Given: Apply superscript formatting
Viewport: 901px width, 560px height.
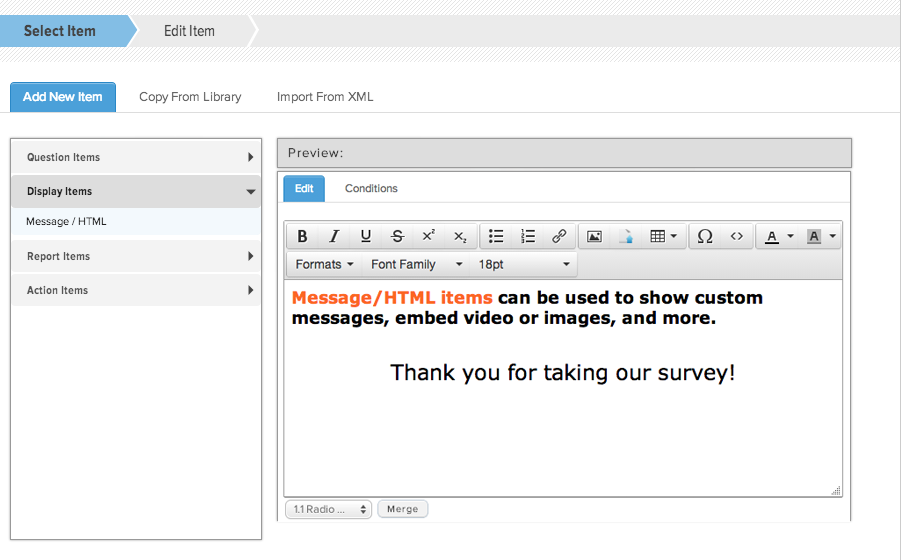Looking at the screenshot, I should point(429,236).
